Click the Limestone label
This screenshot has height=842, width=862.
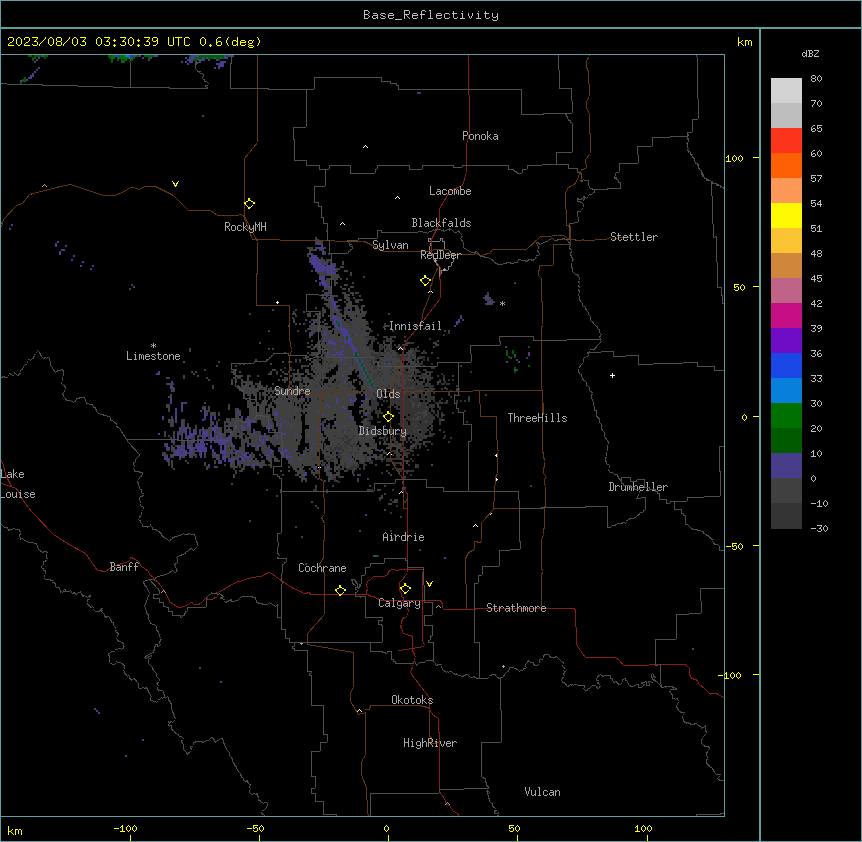click(x=153, y=356)
